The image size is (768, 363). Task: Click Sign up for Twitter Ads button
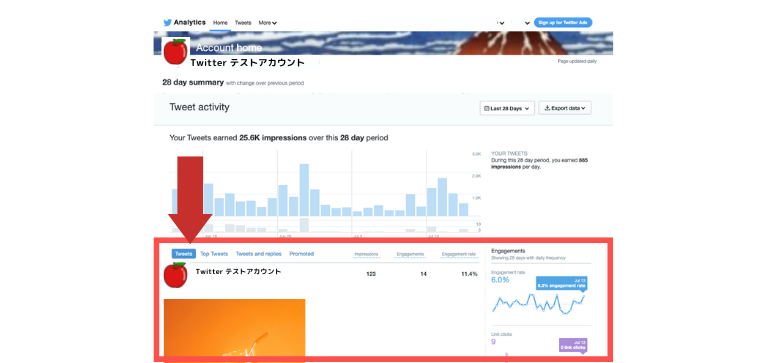coord(563,23)
